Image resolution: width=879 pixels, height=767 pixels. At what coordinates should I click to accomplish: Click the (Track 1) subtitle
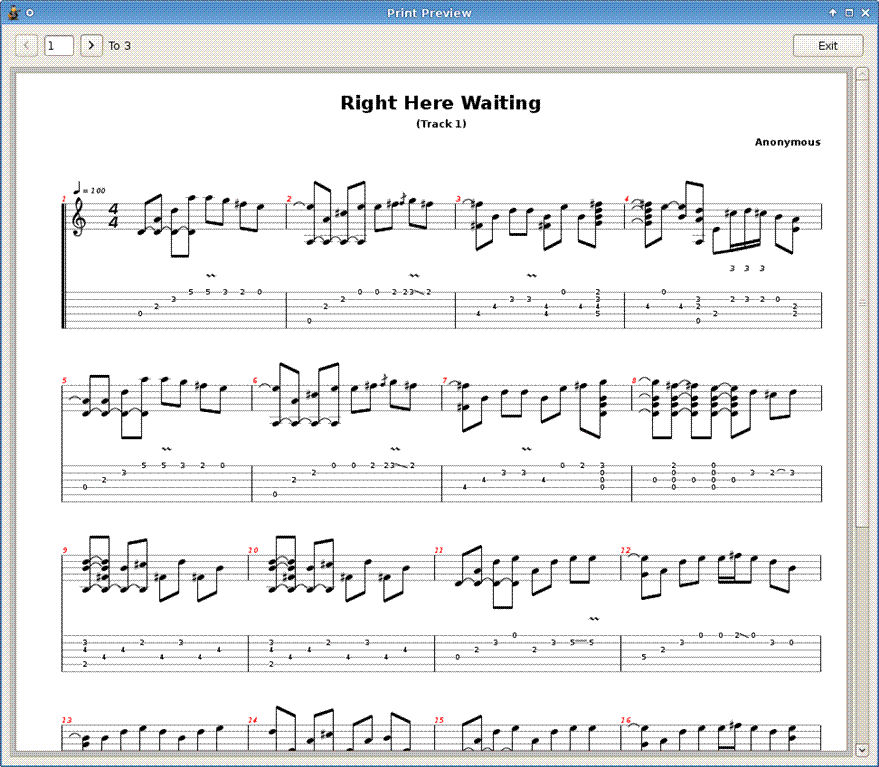coord(440,124)
